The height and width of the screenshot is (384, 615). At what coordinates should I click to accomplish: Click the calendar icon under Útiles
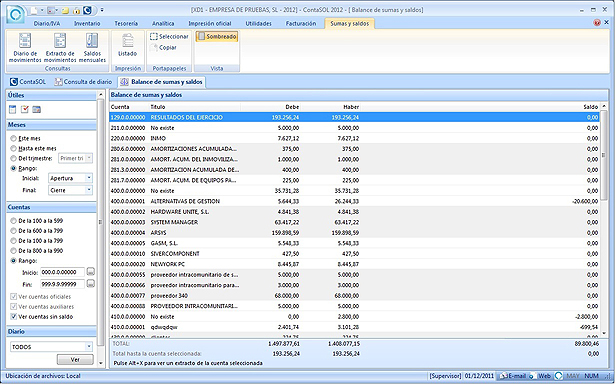point(37,109)
